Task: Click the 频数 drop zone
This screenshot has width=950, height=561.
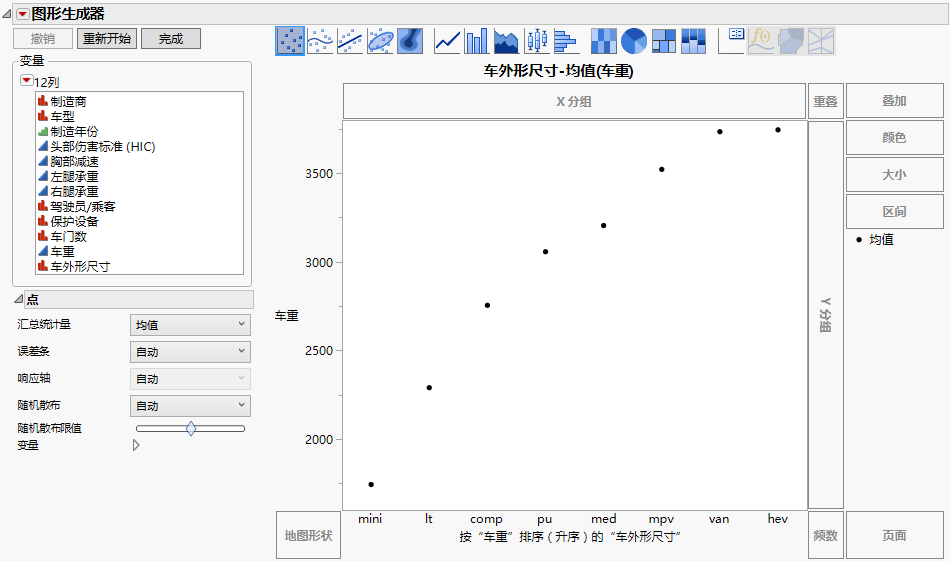Action: (x=825, y=535)
